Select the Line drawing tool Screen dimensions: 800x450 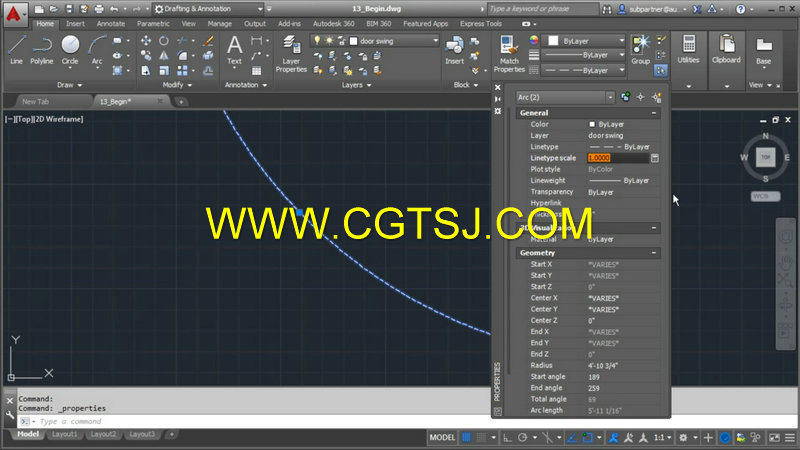[16, 50]
